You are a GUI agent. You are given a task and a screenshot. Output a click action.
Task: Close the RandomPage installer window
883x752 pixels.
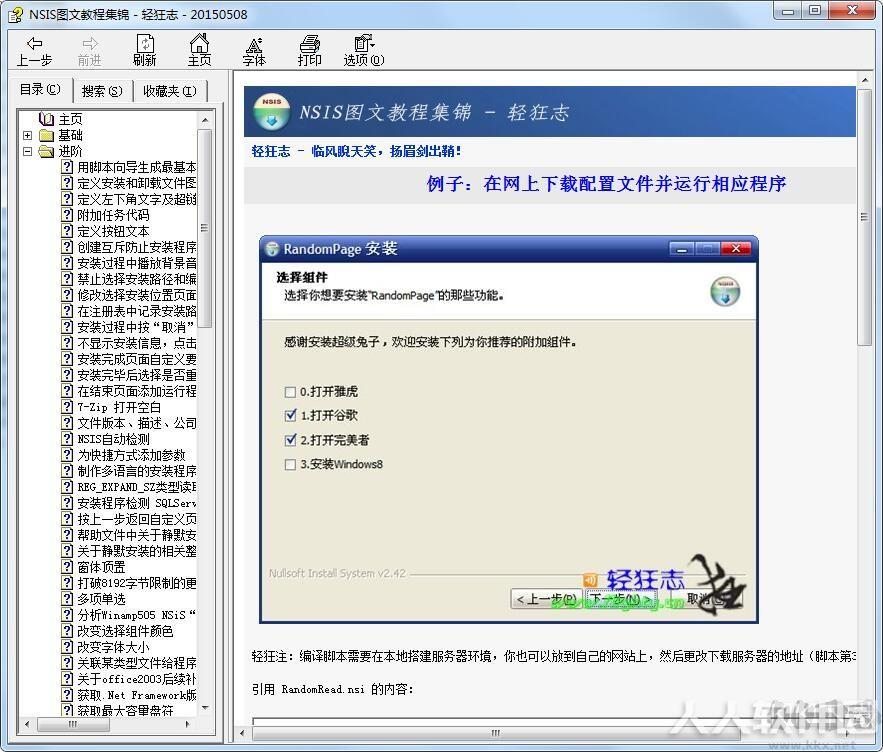coord(735,248)
